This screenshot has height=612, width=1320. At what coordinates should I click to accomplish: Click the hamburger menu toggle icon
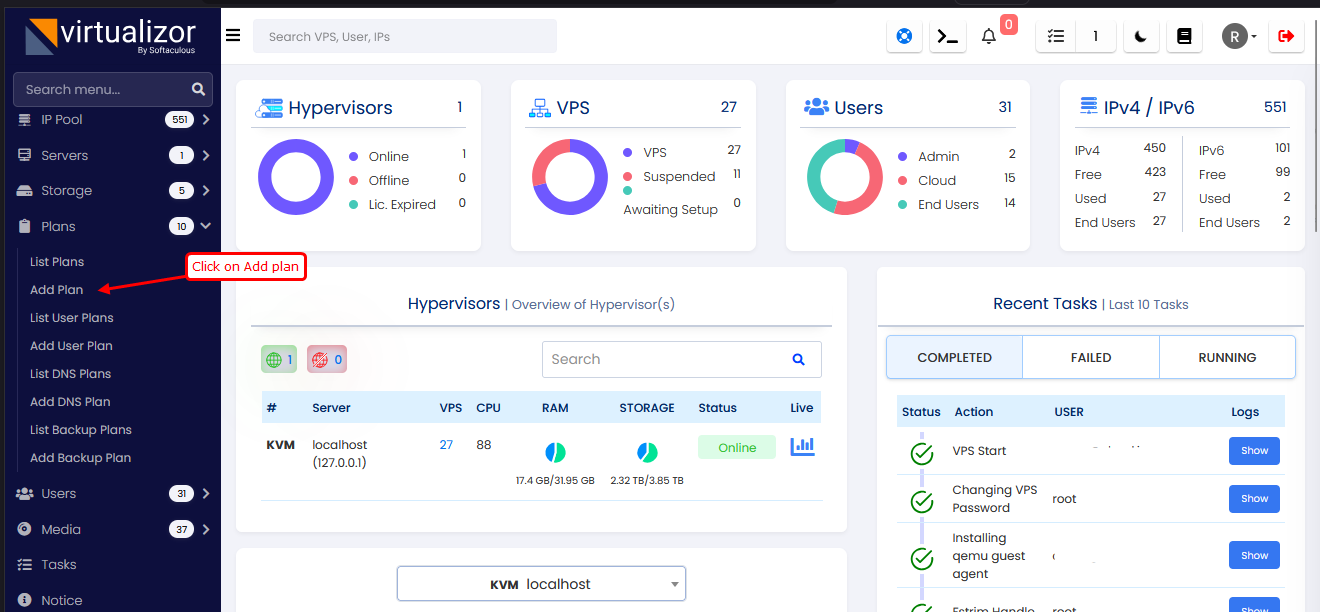pyautogui.click(x=233, y=36)
